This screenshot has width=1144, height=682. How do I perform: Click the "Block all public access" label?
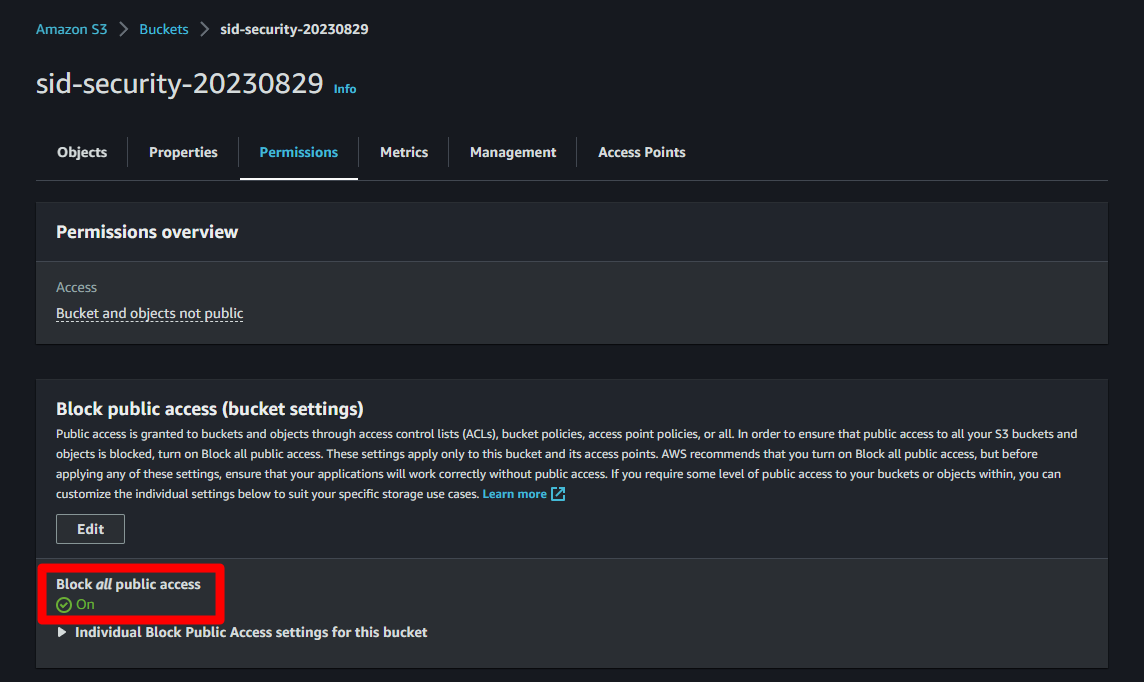click(x=128, y=584)
